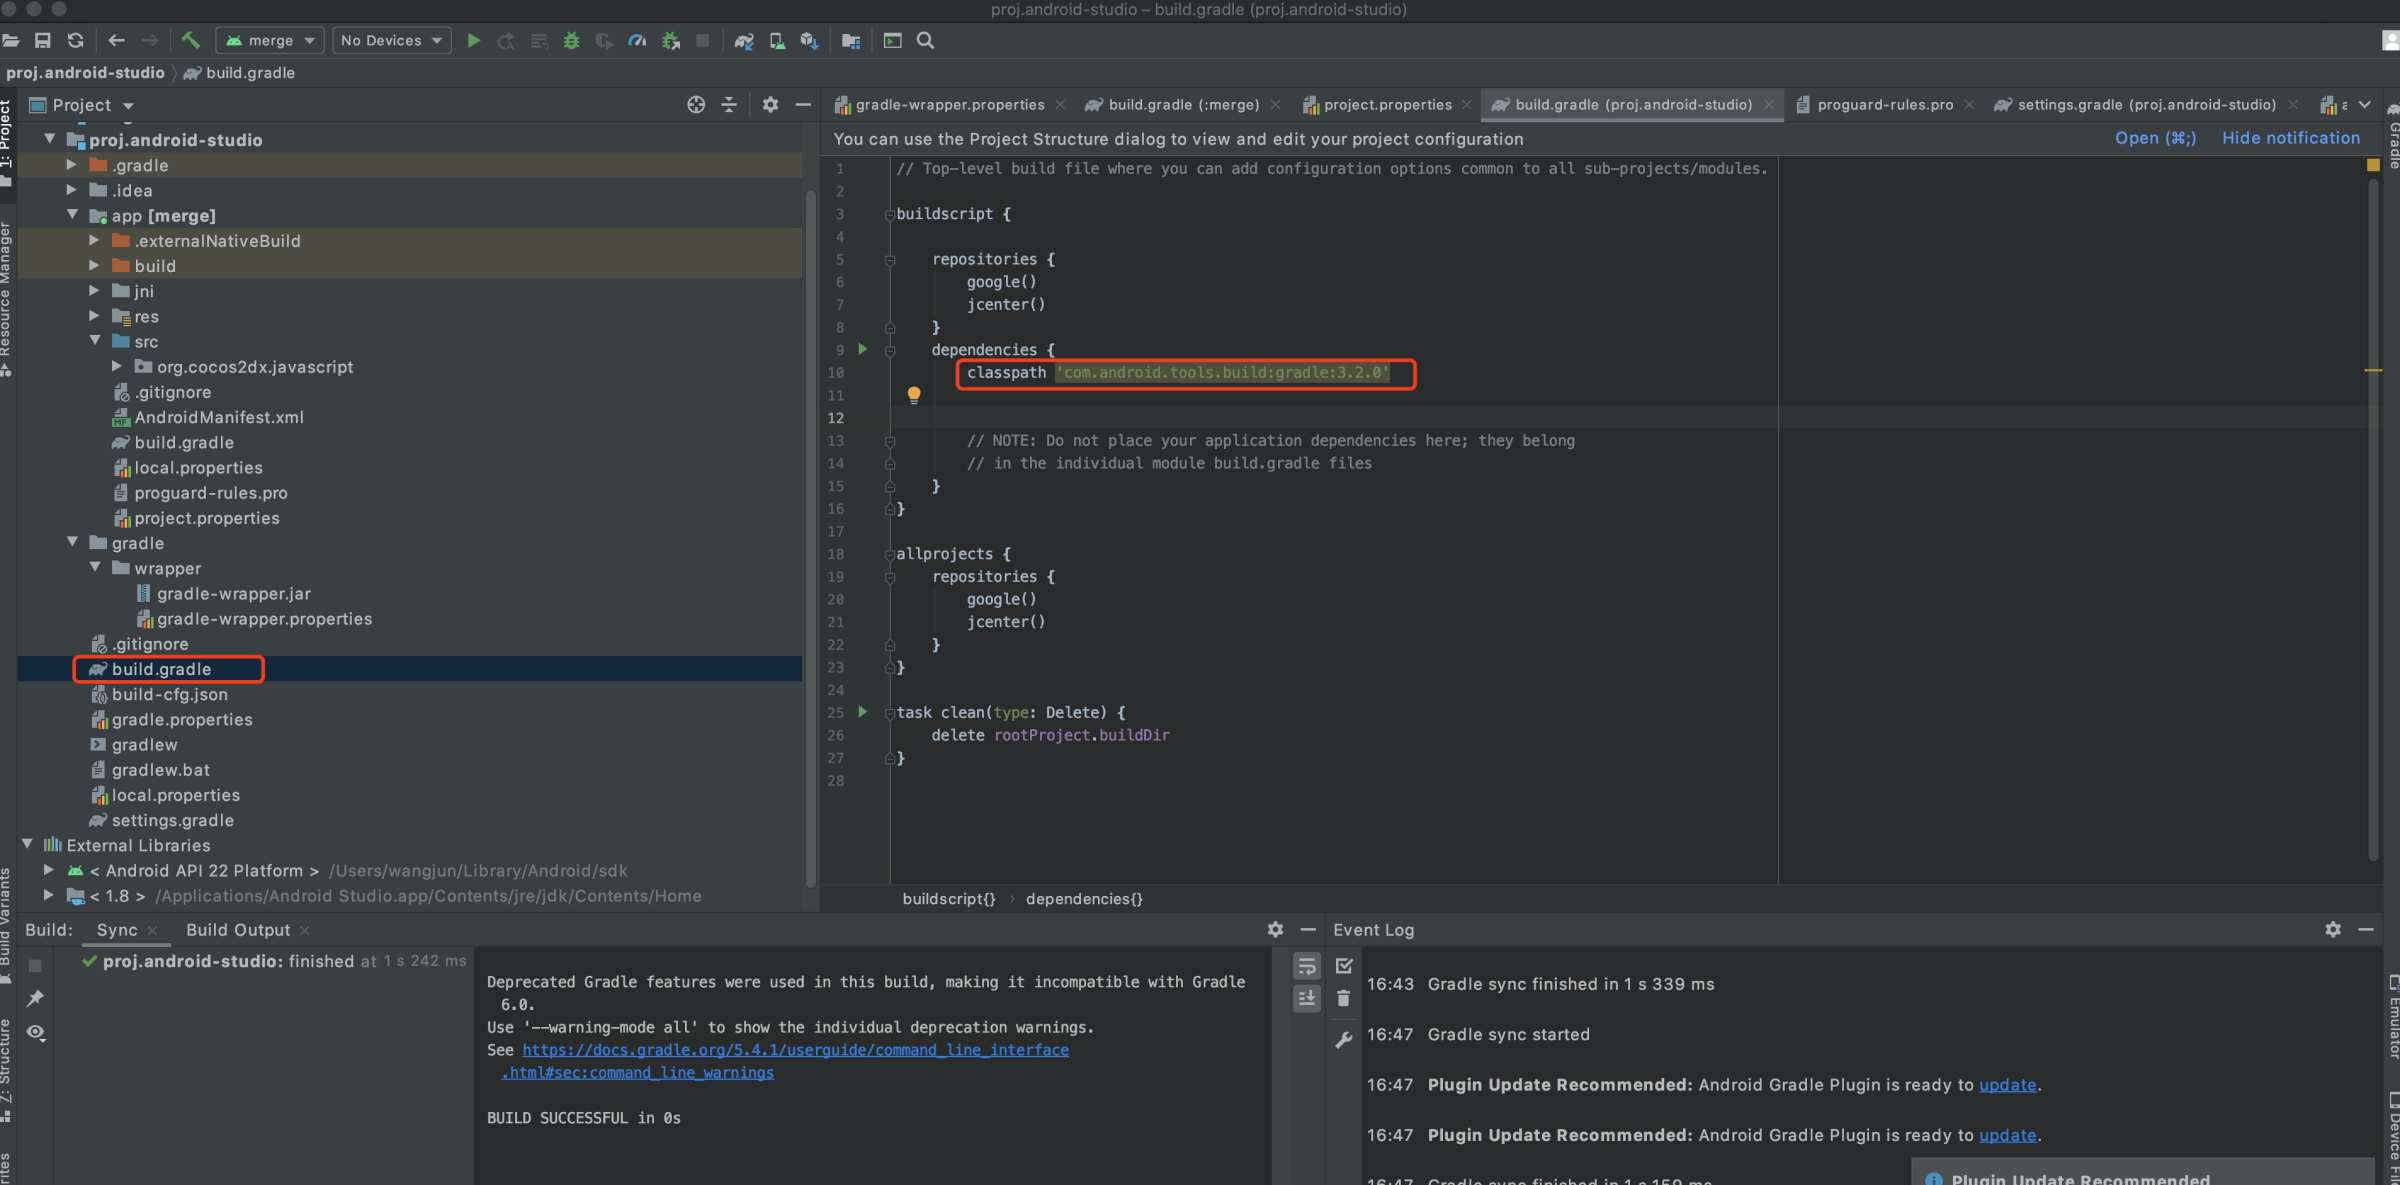Image resolution: width=2400 pixels, height=1185 pixels.
Task: Toggle the eye view filter in Build panel
Action: click(x=36, y=1032)
